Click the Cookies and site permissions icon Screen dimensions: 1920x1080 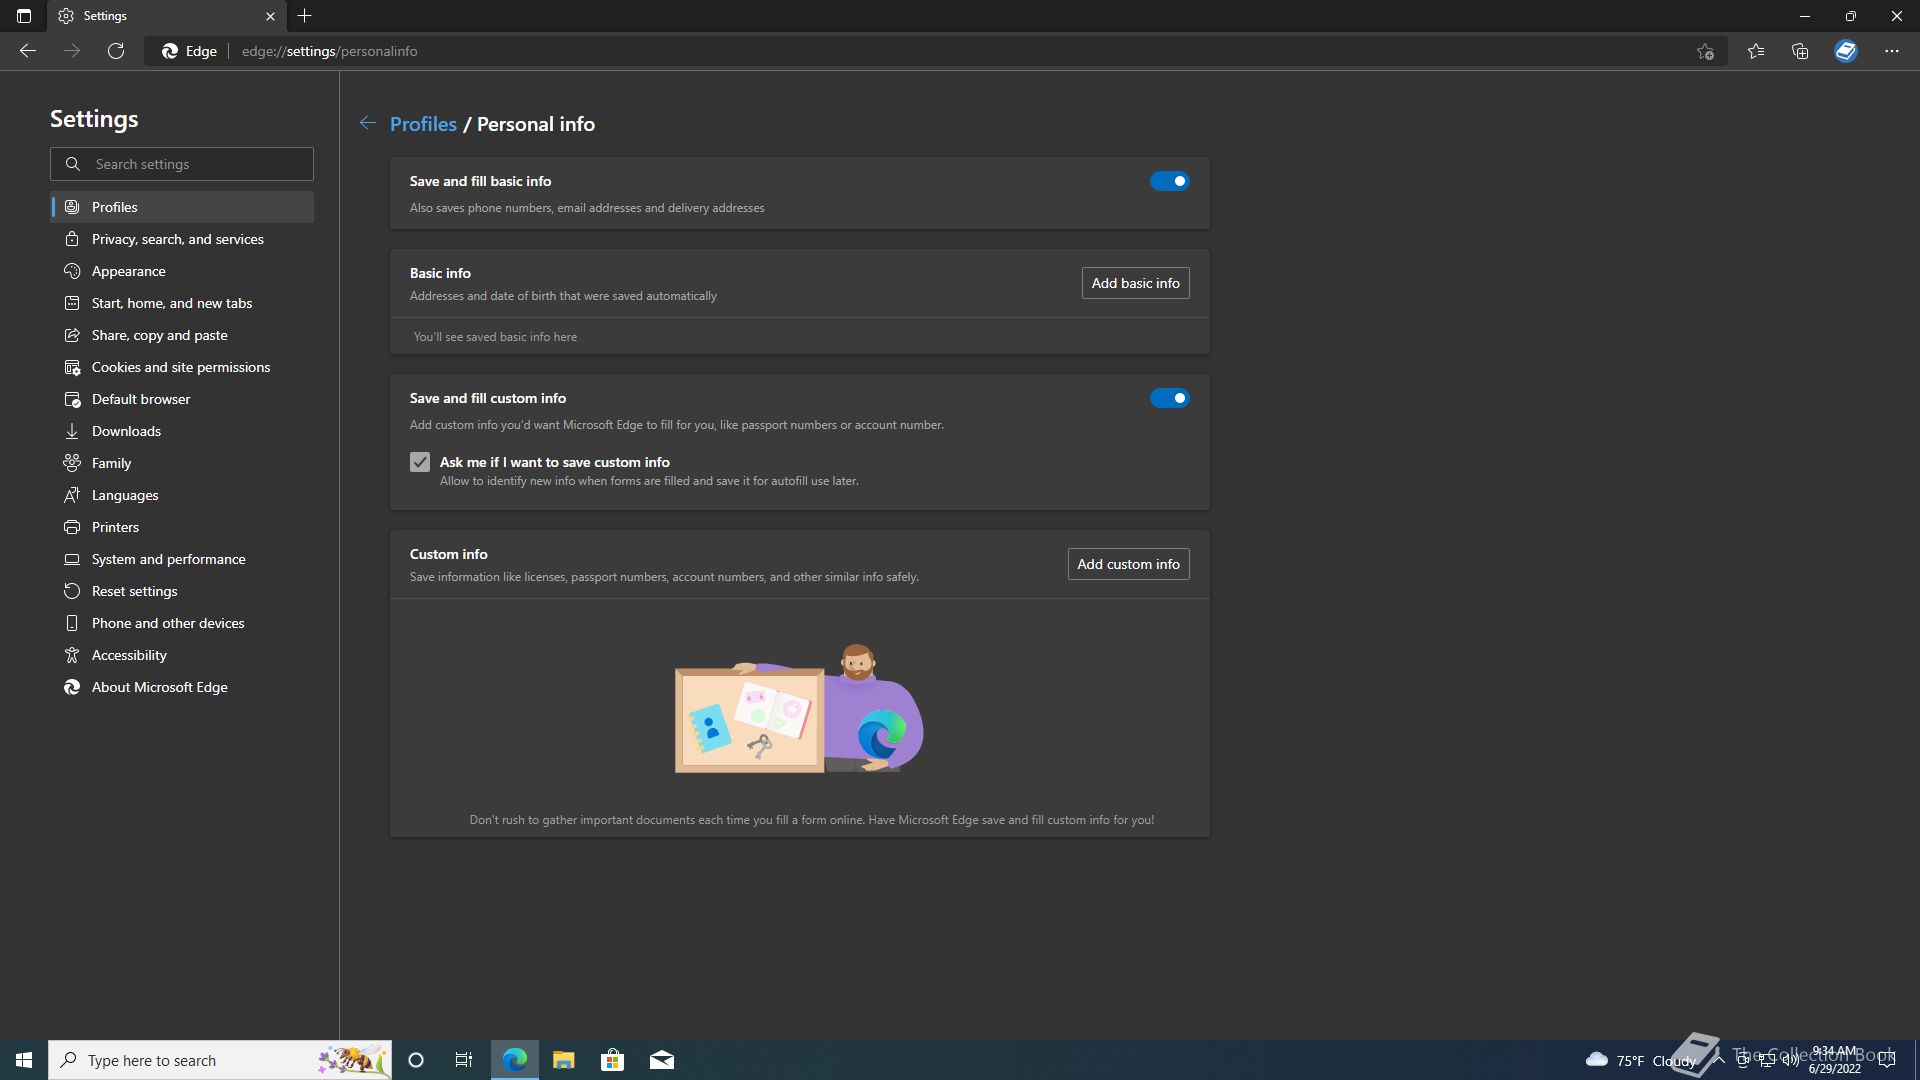tap(72, 367)
